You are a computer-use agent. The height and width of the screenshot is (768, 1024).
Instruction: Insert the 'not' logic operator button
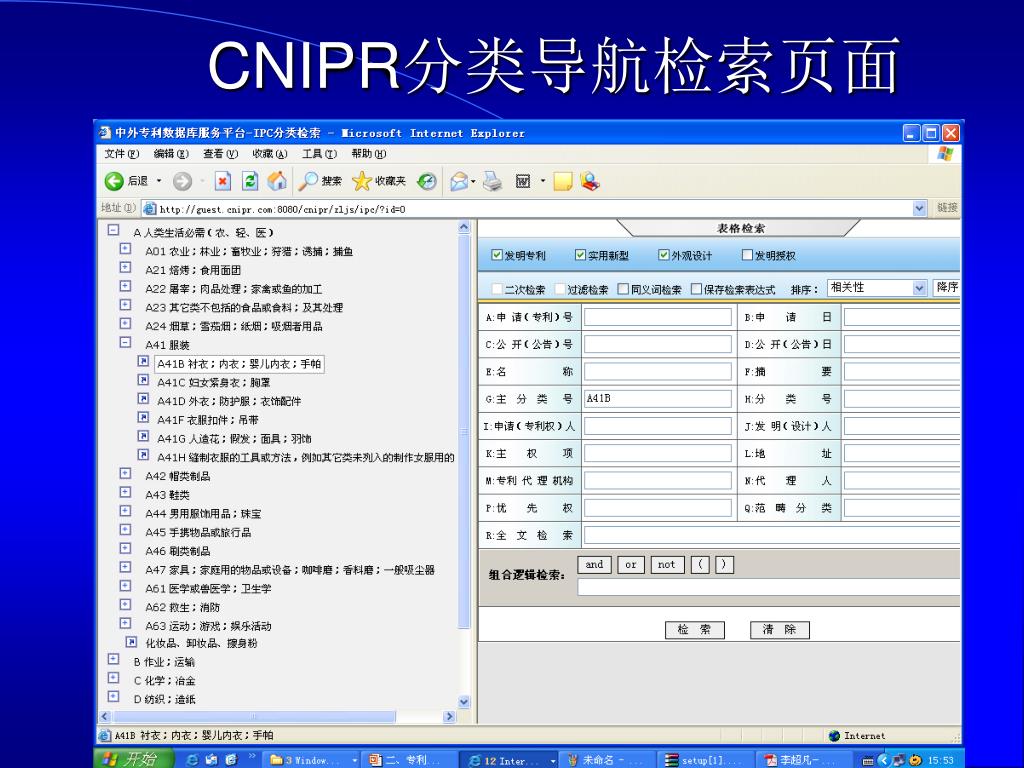(667, 565)
